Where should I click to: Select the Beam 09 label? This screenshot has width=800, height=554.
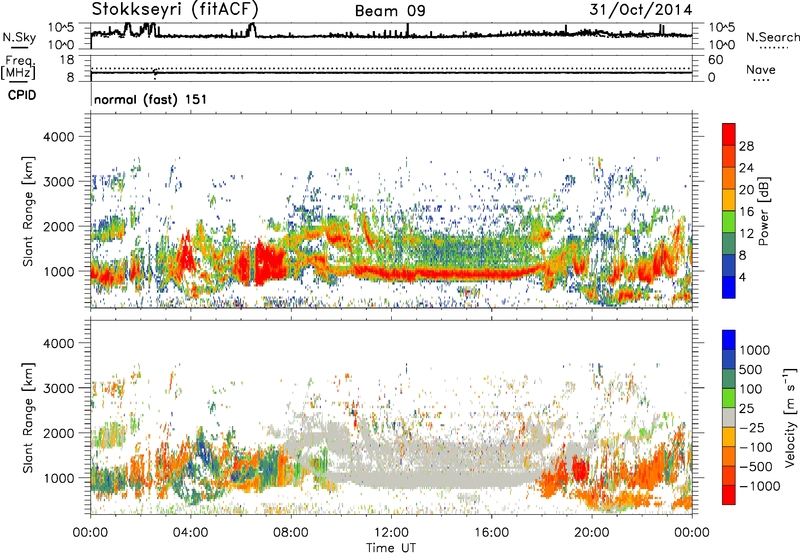[390, 11]
